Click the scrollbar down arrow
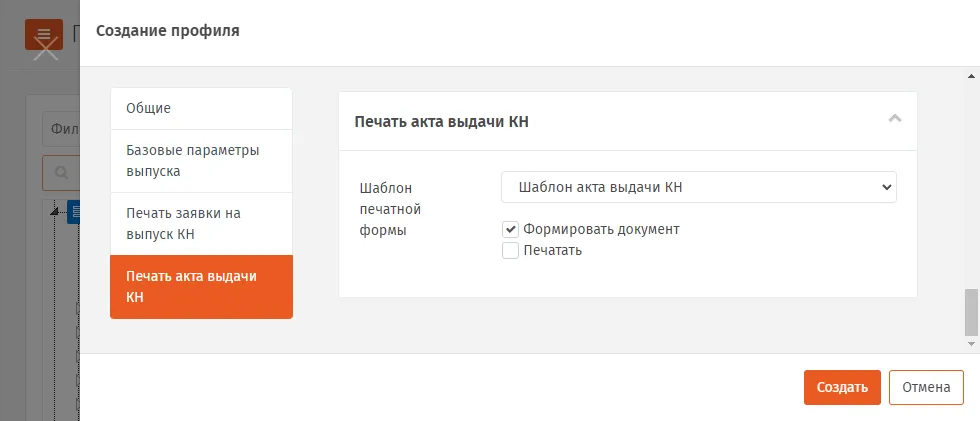Viewport: 980px width, 421px height. [x=971, y=344]
